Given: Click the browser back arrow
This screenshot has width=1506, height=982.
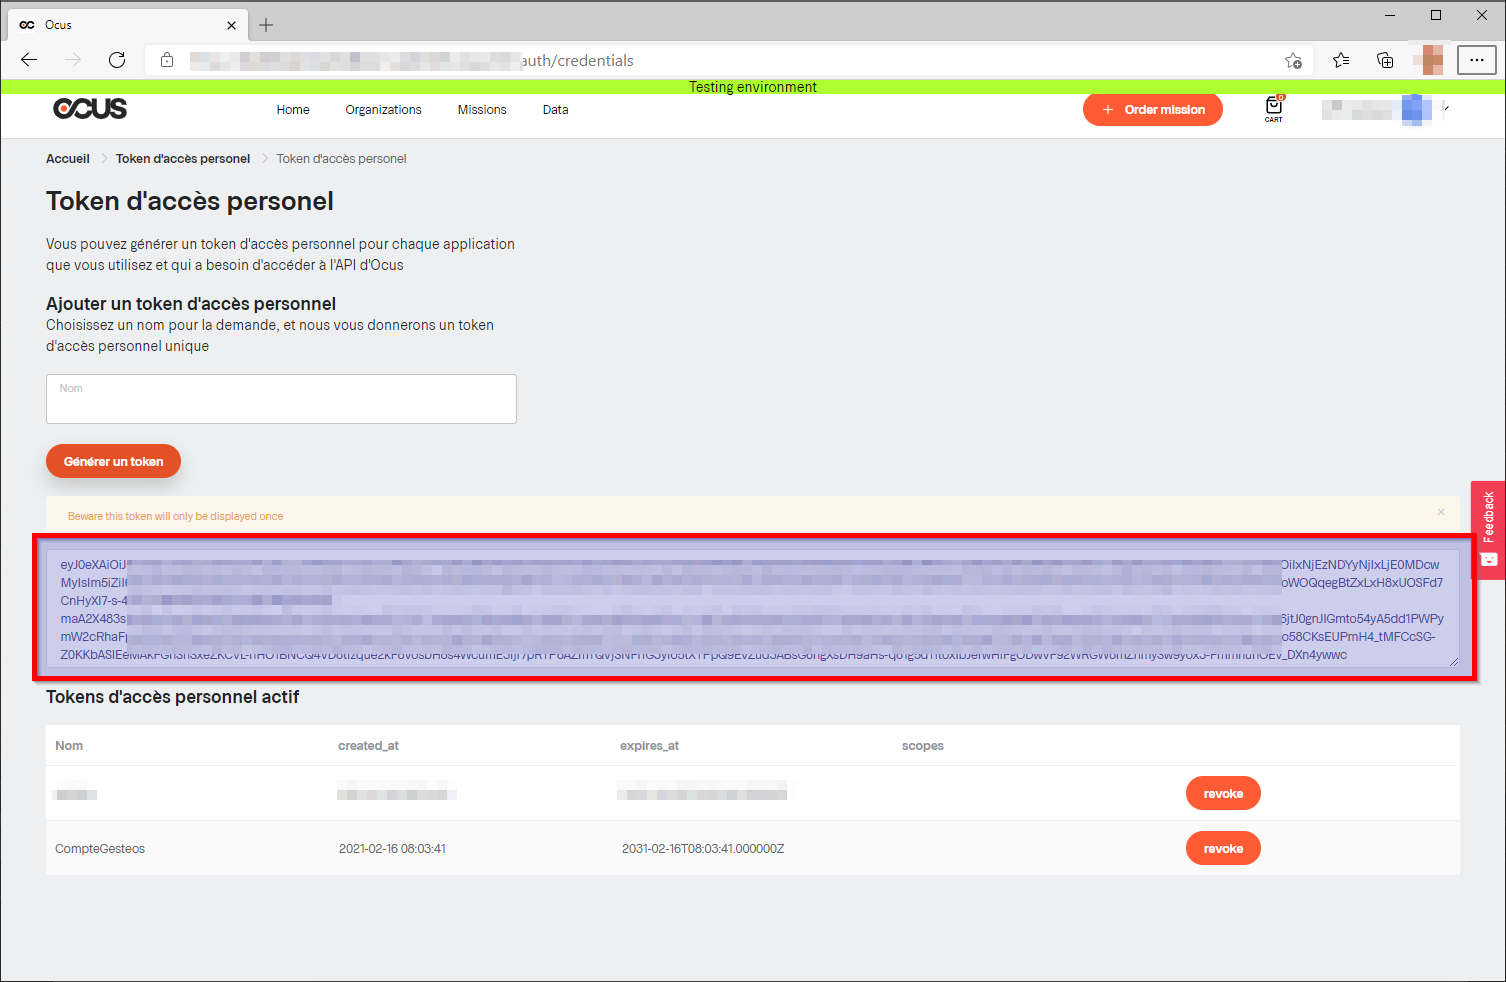Looking at the screenshot, I should pyautogui.click(x=29, y=60).
